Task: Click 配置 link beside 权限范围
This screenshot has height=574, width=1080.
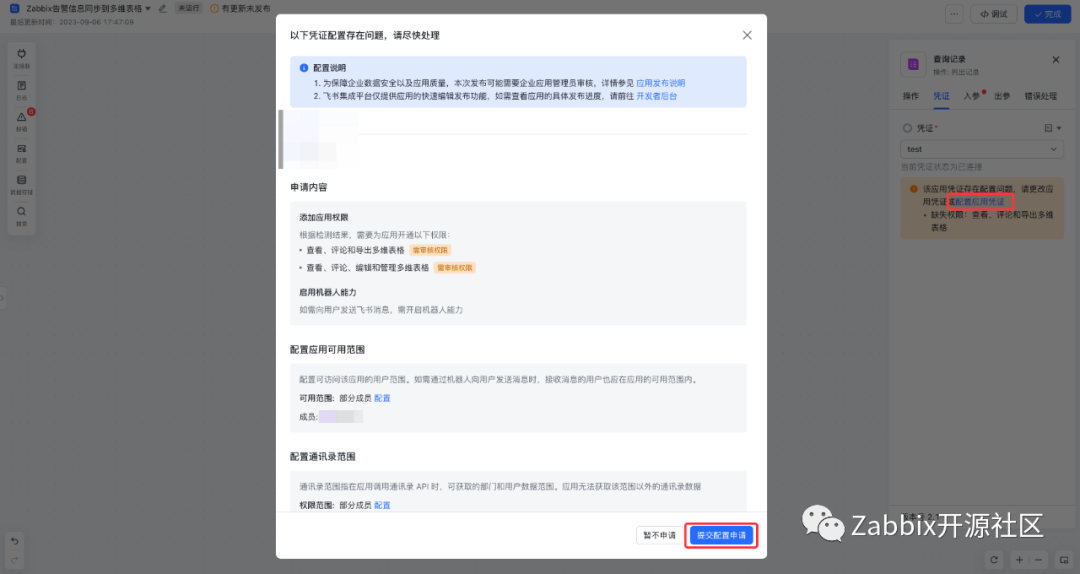Action: click(x=382, y=505)
